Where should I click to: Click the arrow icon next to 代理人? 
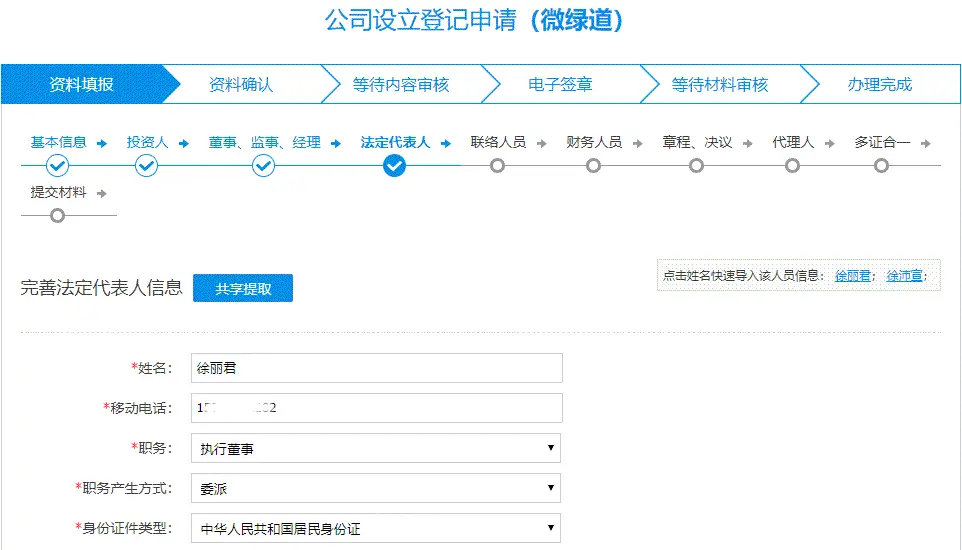(x=829, y=144)
